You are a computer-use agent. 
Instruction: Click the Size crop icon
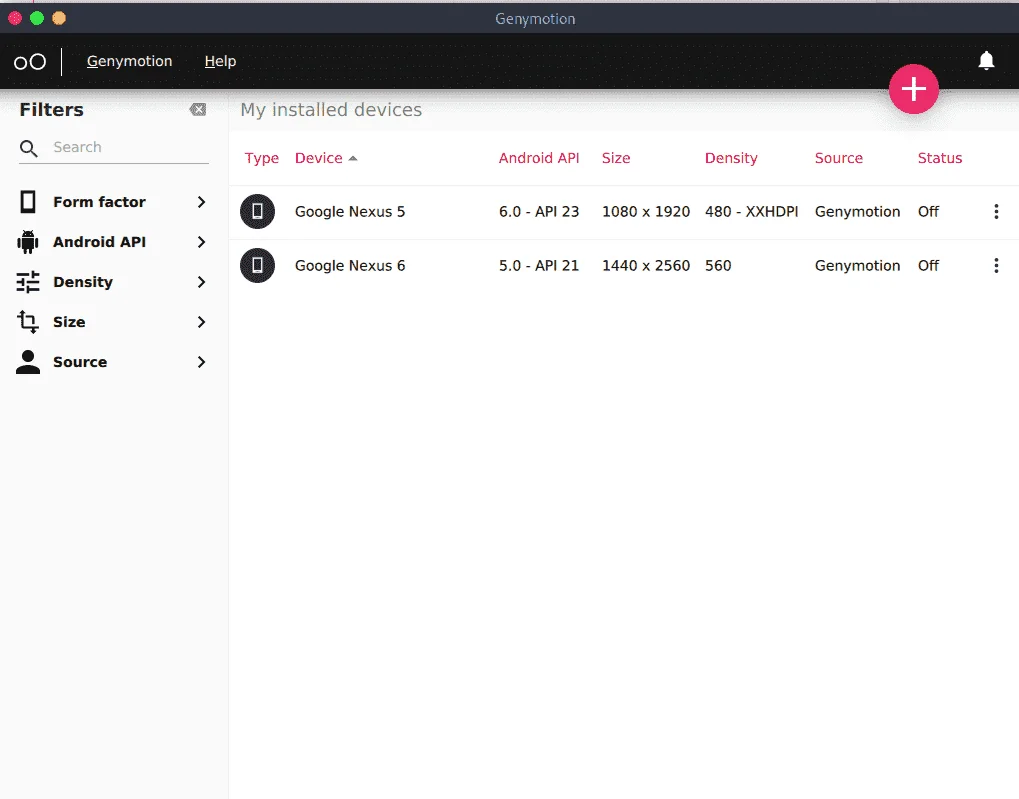click(28, 322)
